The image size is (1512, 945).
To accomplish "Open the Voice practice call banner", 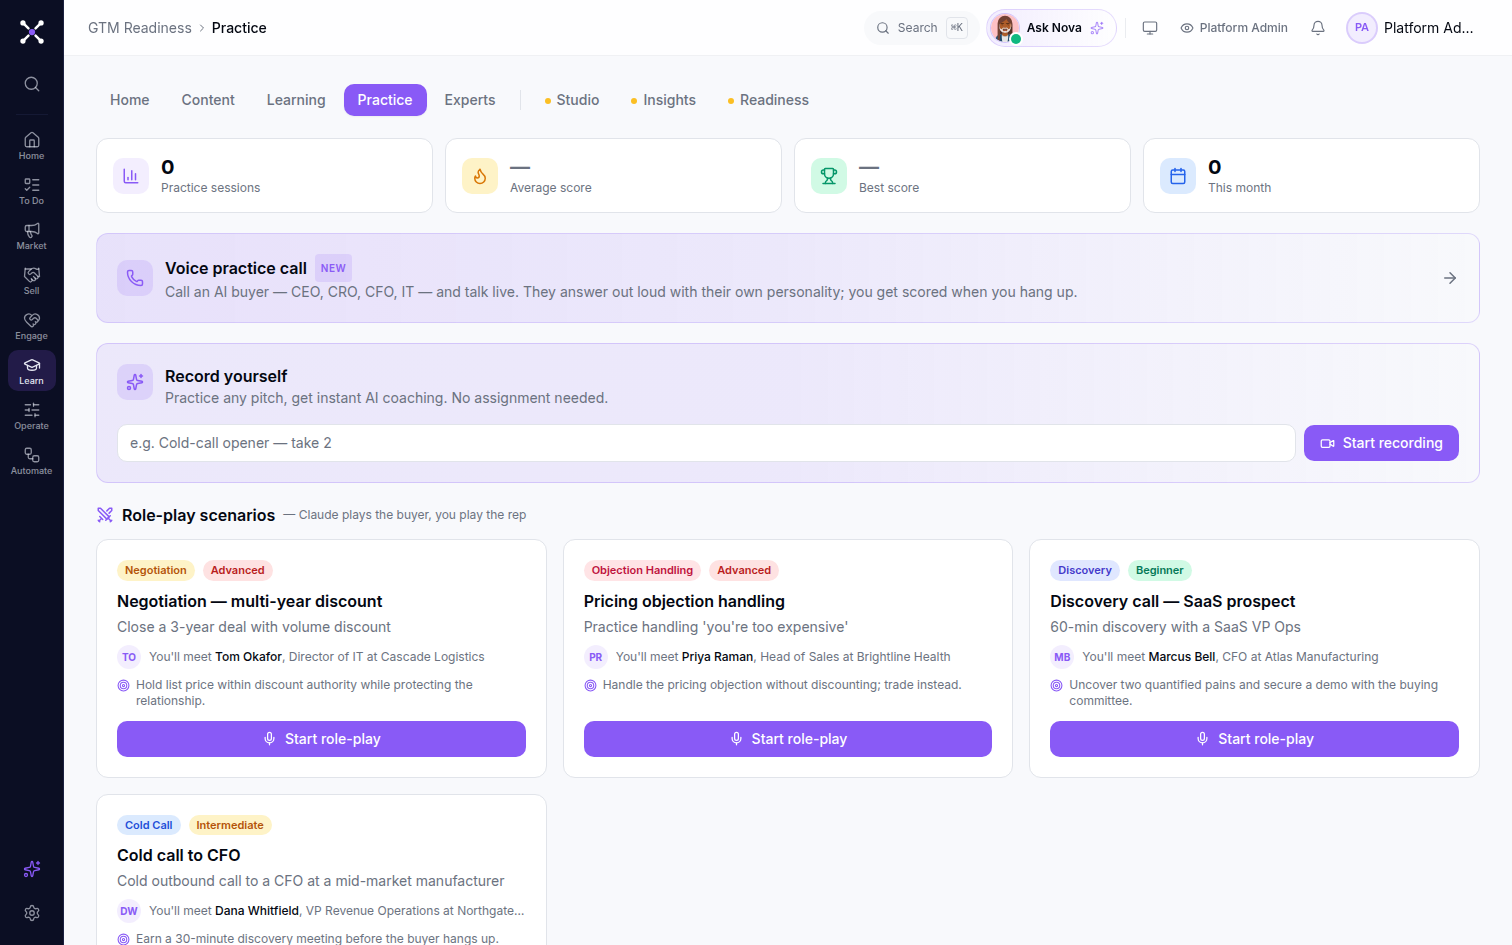I will click(x=788, y=278).
